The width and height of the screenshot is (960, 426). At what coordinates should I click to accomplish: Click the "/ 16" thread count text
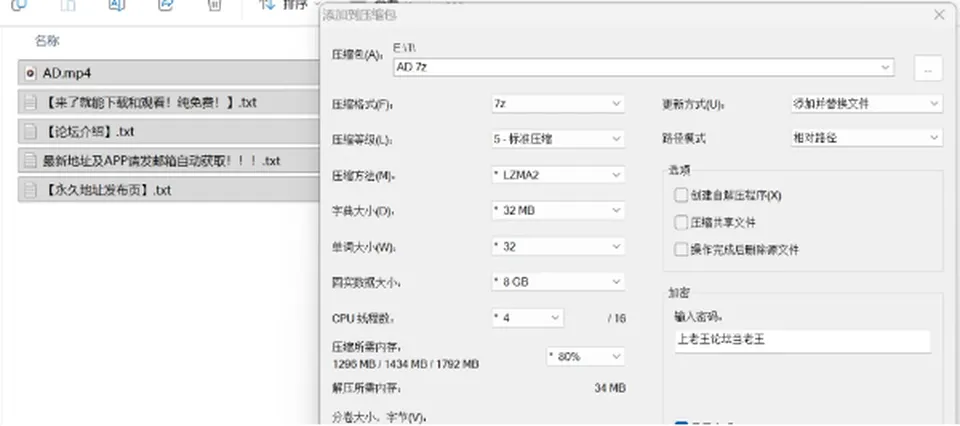click(x=617, y=319)
